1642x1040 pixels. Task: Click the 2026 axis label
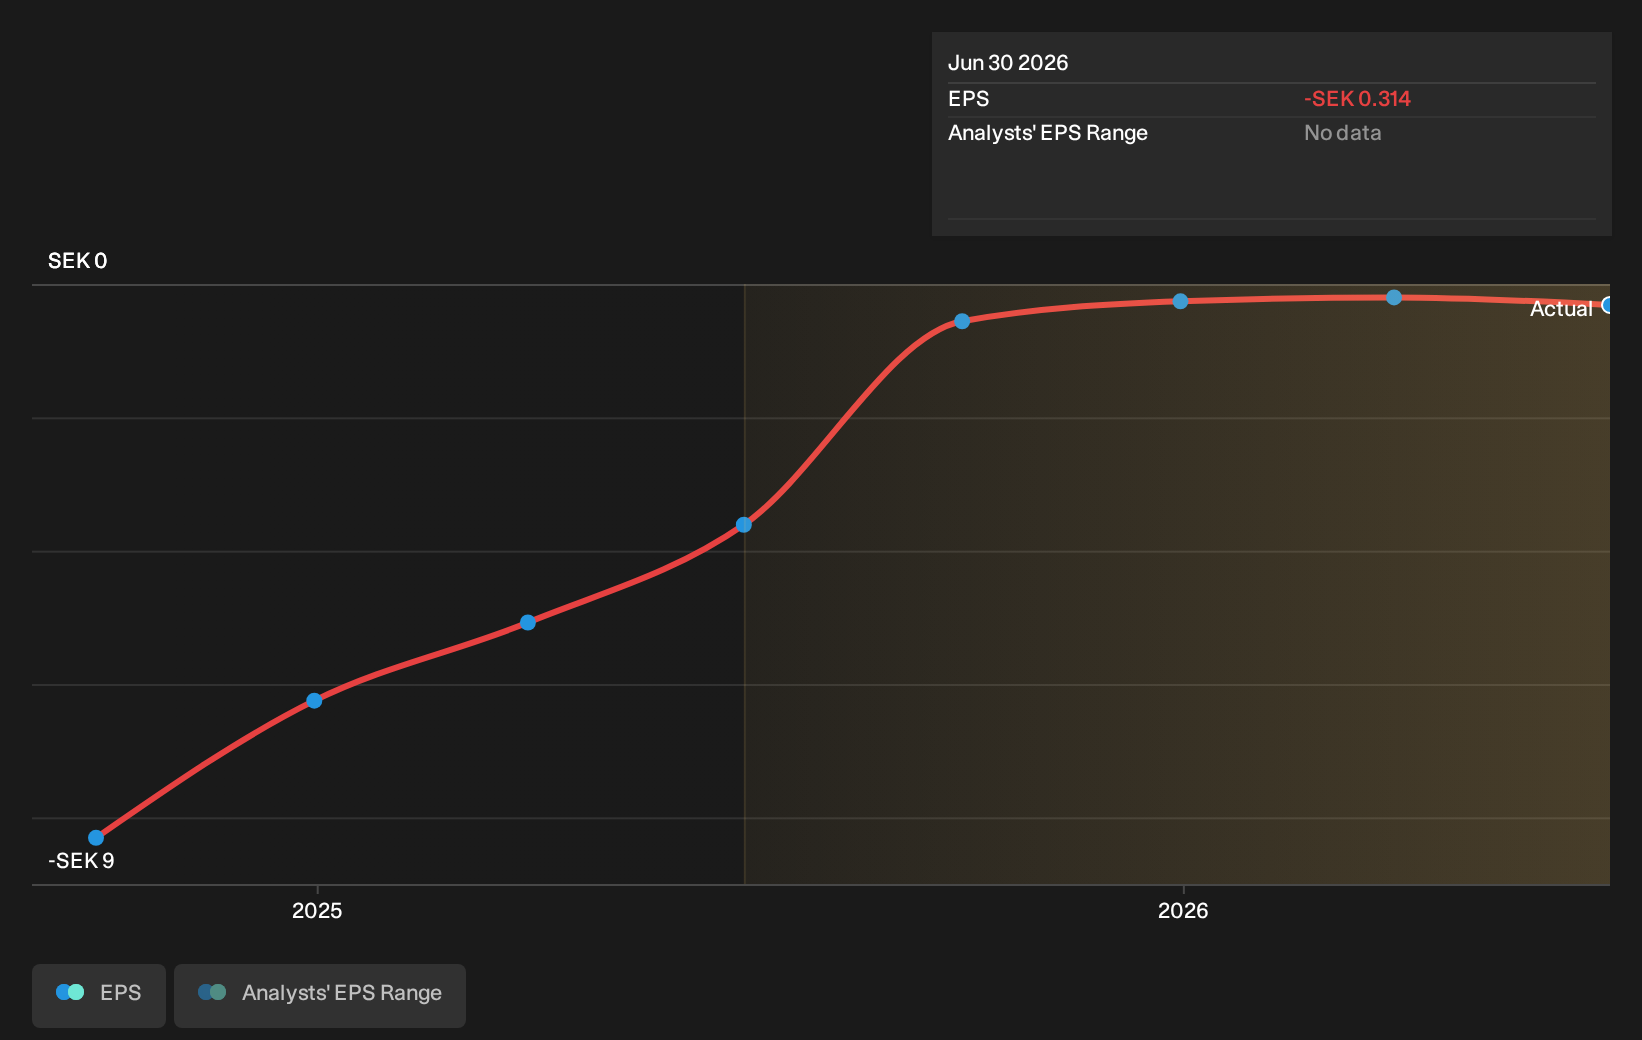[x=1183, y=911]
